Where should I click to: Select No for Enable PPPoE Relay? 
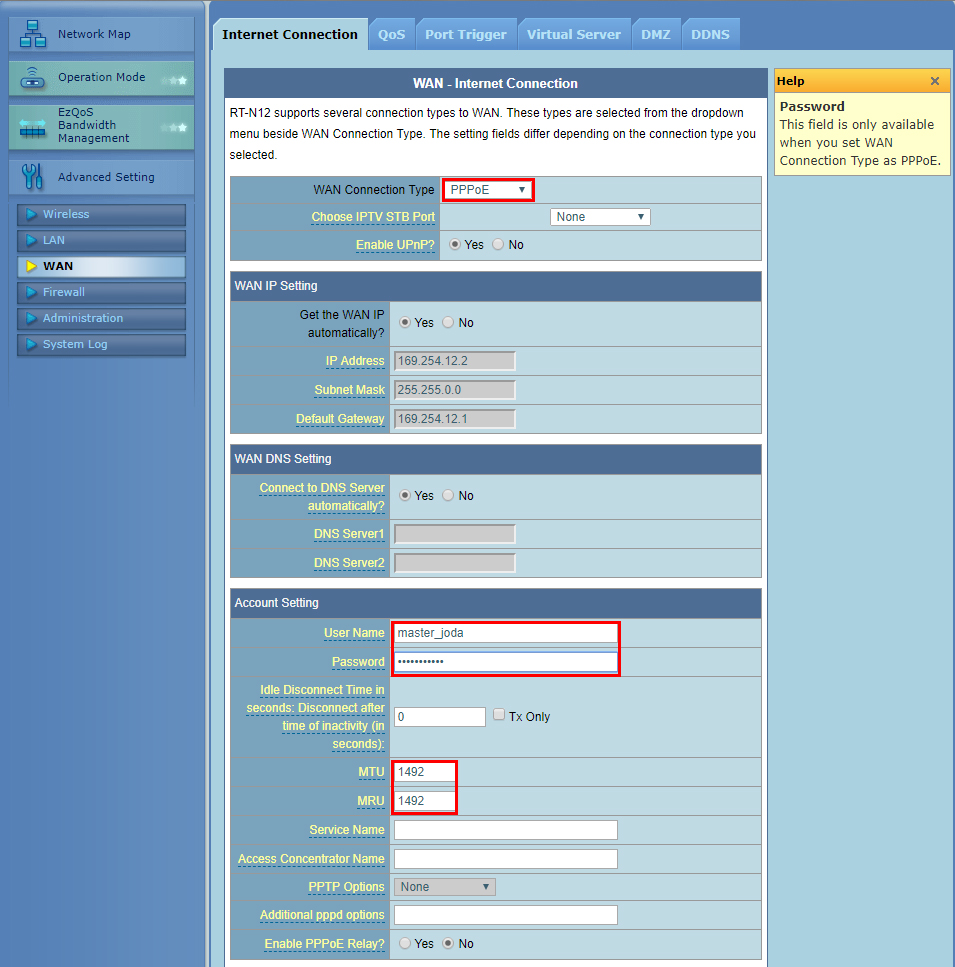[448, 943]
